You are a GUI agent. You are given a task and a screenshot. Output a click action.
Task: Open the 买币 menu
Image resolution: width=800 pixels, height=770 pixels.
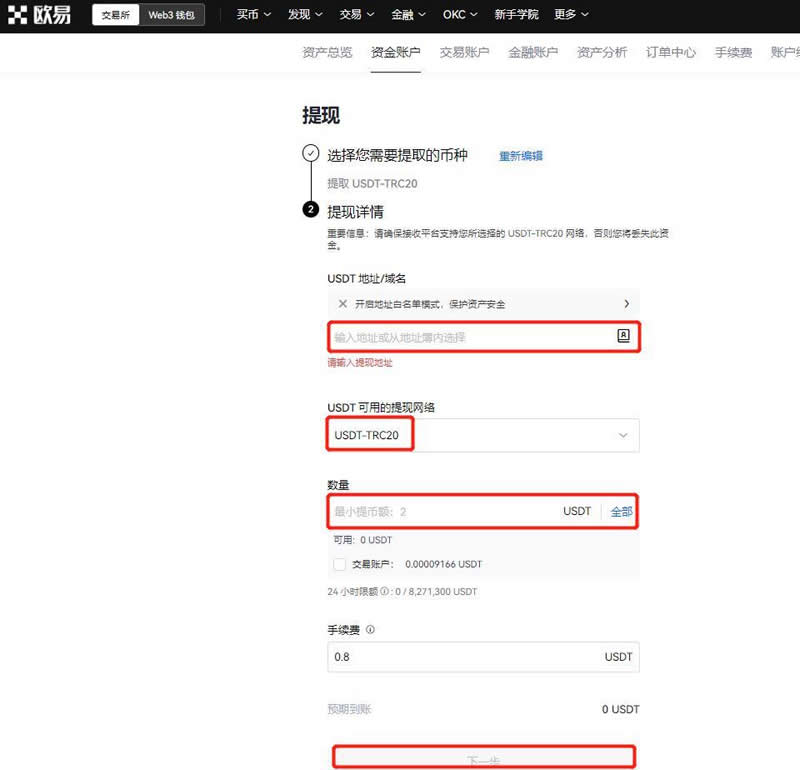coord(246,14)
